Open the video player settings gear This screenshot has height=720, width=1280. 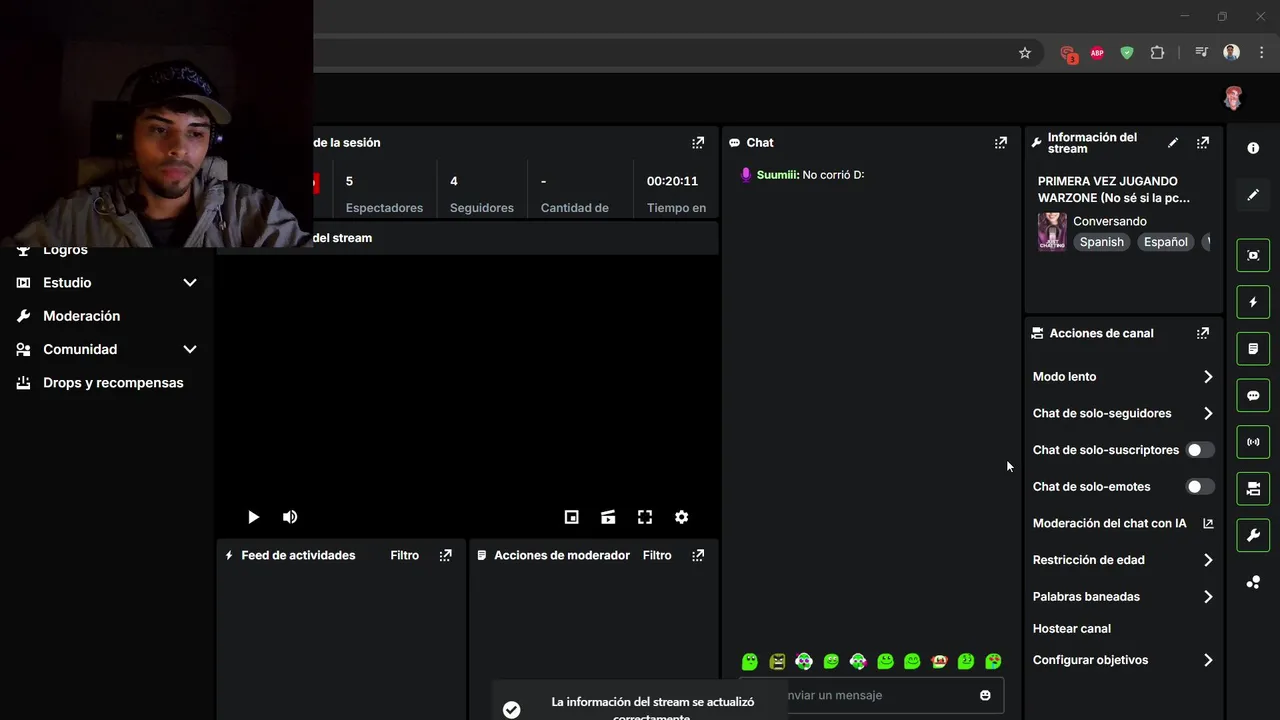point(681,517)
